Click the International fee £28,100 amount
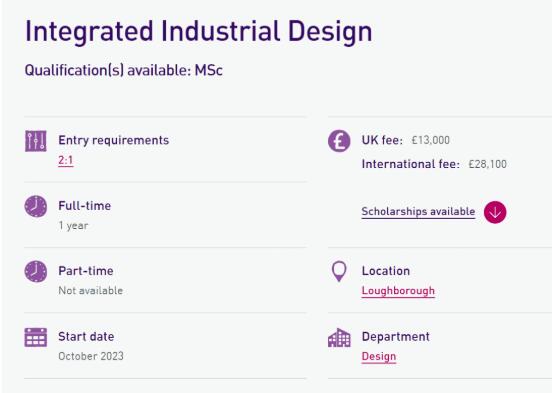552x393 pixels. (488, 164)
